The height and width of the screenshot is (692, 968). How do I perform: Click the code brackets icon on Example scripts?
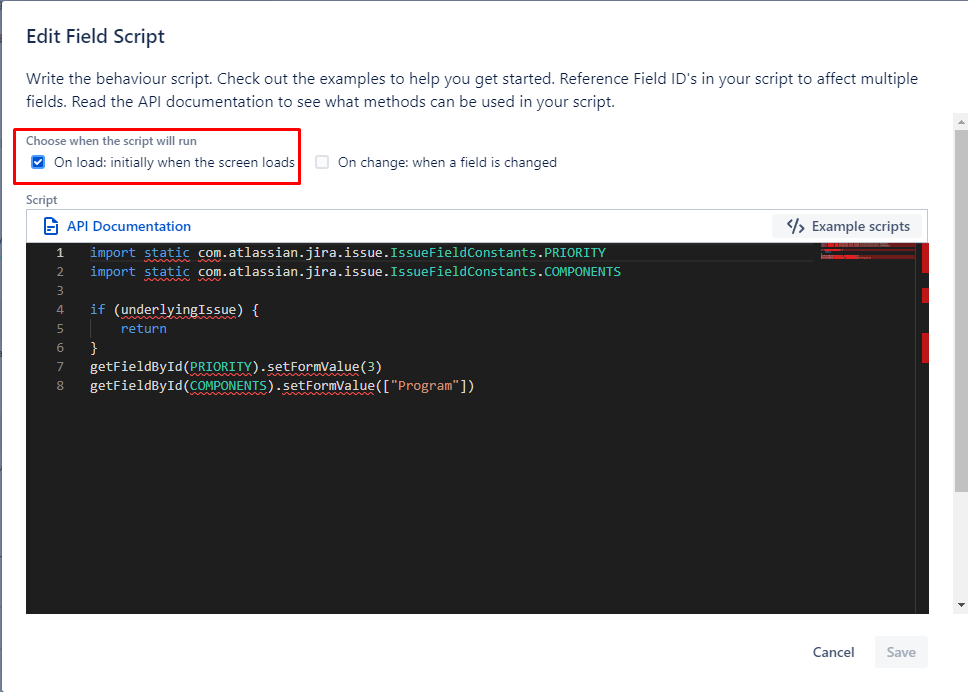(x=796, y=226)
